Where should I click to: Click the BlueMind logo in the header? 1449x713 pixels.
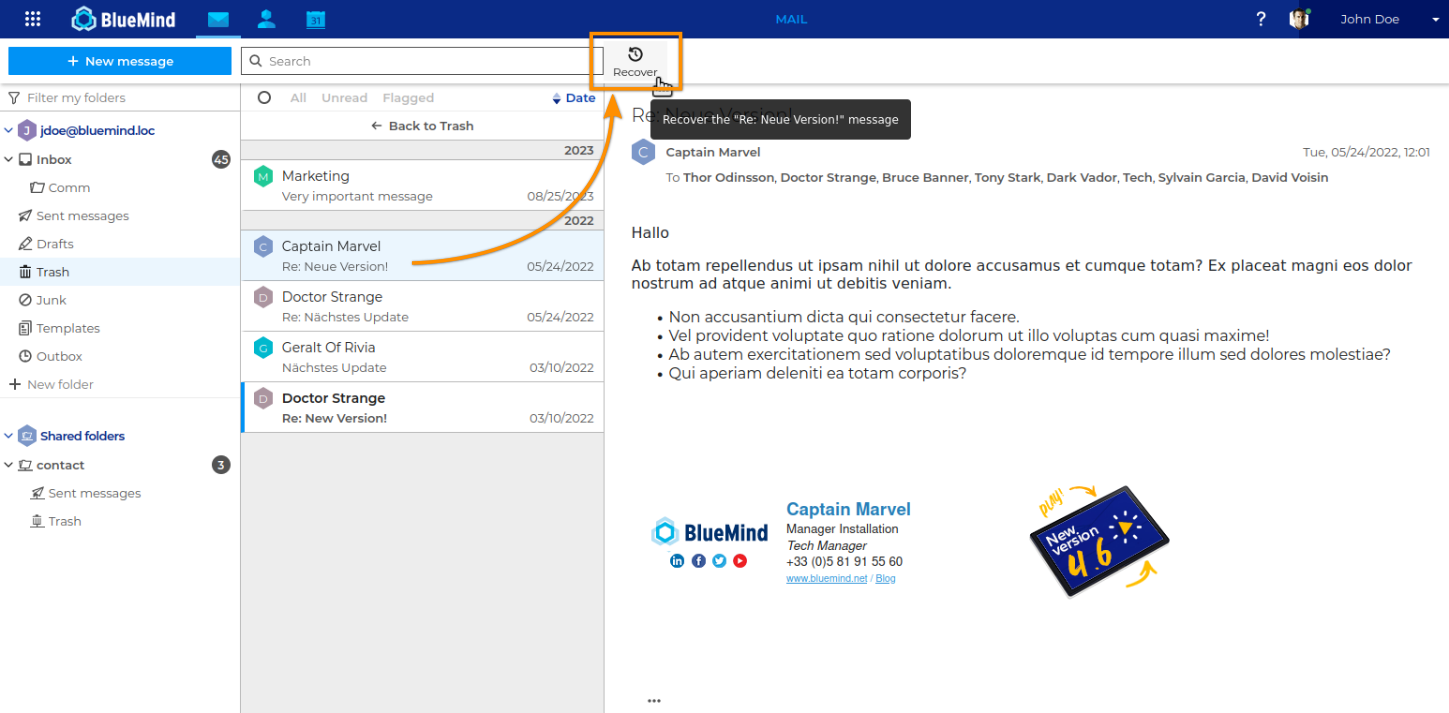click(123, 19)
